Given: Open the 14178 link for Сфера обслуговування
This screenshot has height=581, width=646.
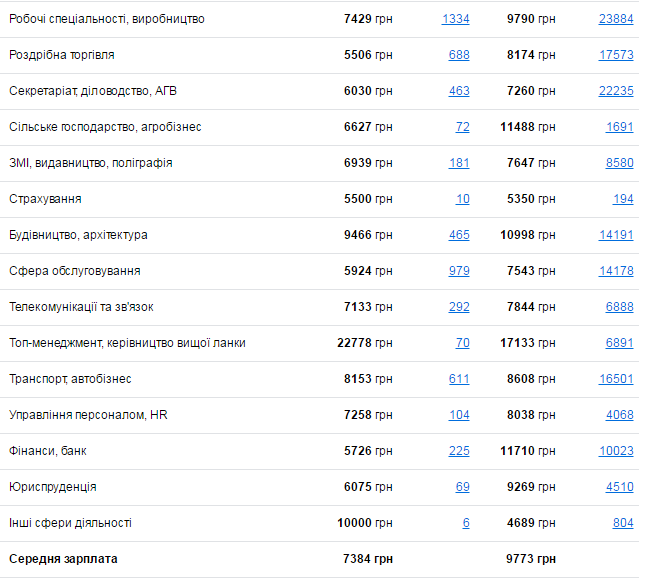Looking at the screenshot, I should point(615,271).
